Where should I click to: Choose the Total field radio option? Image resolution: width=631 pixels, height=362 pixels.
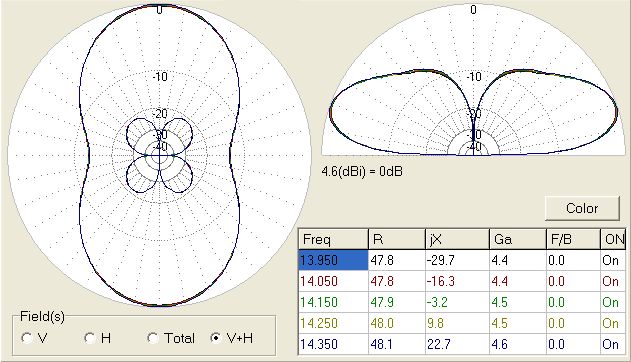171,338
